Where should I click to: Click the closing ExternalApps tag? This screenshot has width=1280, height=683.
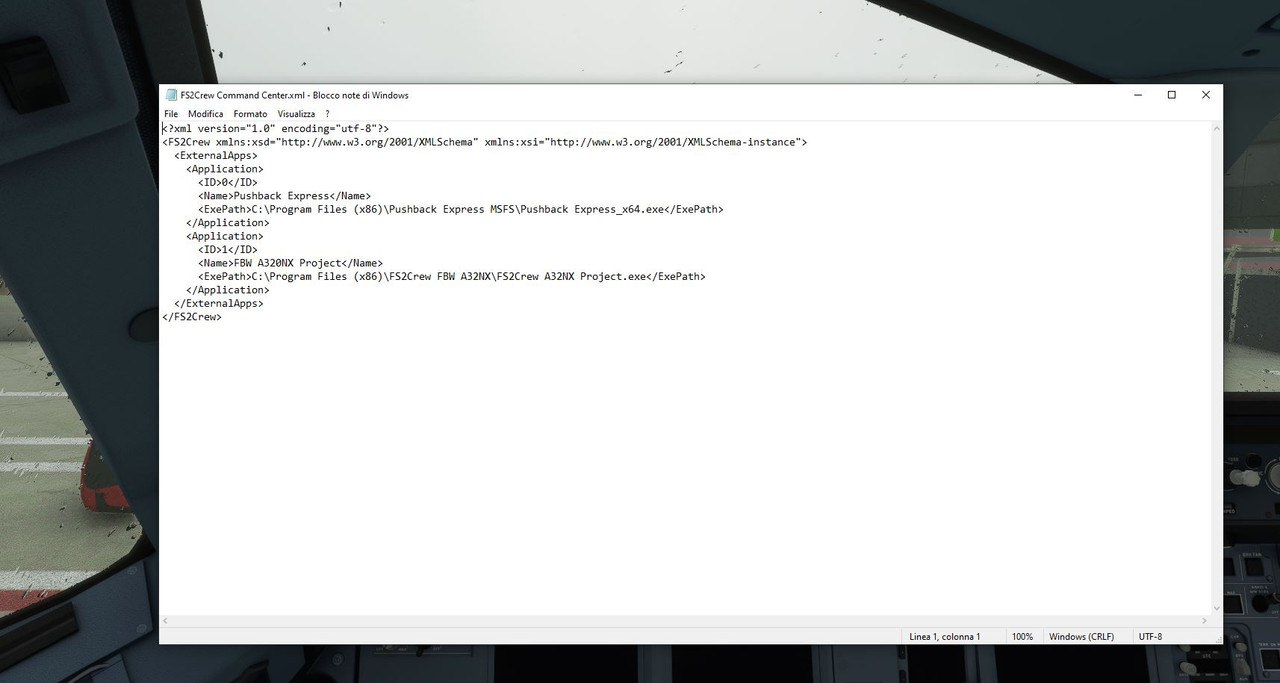(218, 303)
